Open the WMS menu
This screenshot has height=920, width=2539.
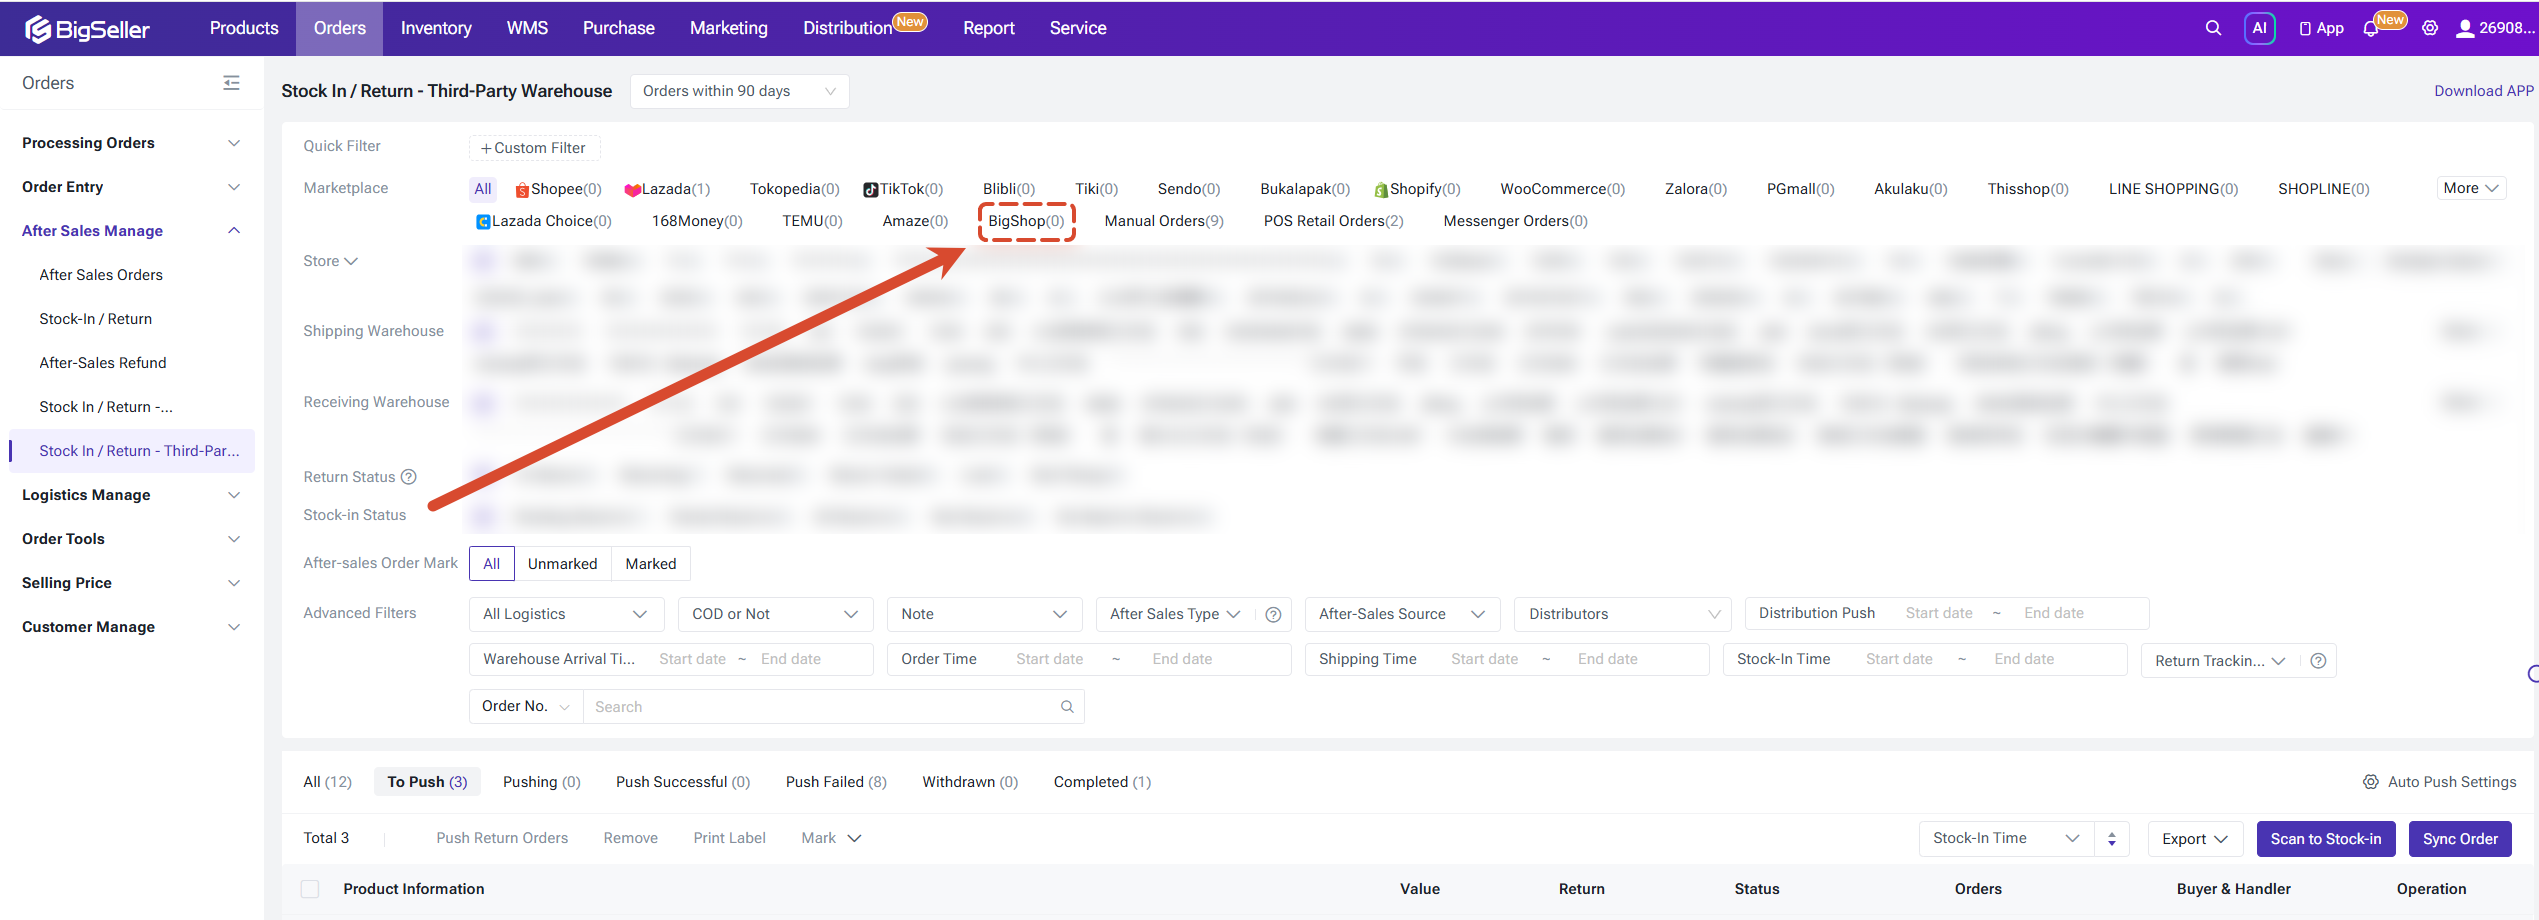click(x=527, y=28)
